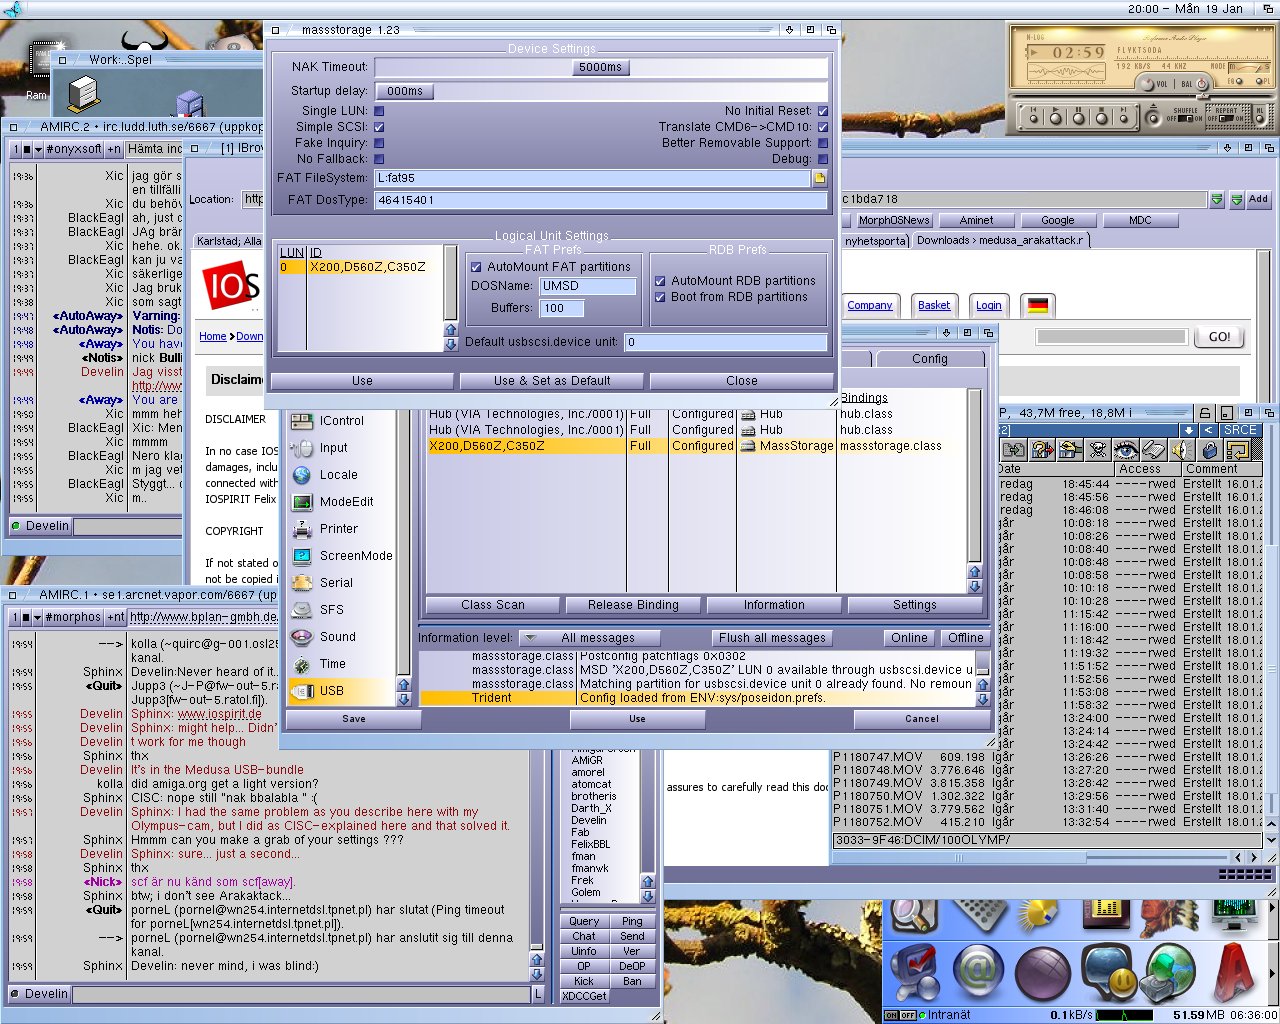The image size is (1280, 1024).
Task: Select Sound in the preferences sidebar
Action: [x=338, y=637]
